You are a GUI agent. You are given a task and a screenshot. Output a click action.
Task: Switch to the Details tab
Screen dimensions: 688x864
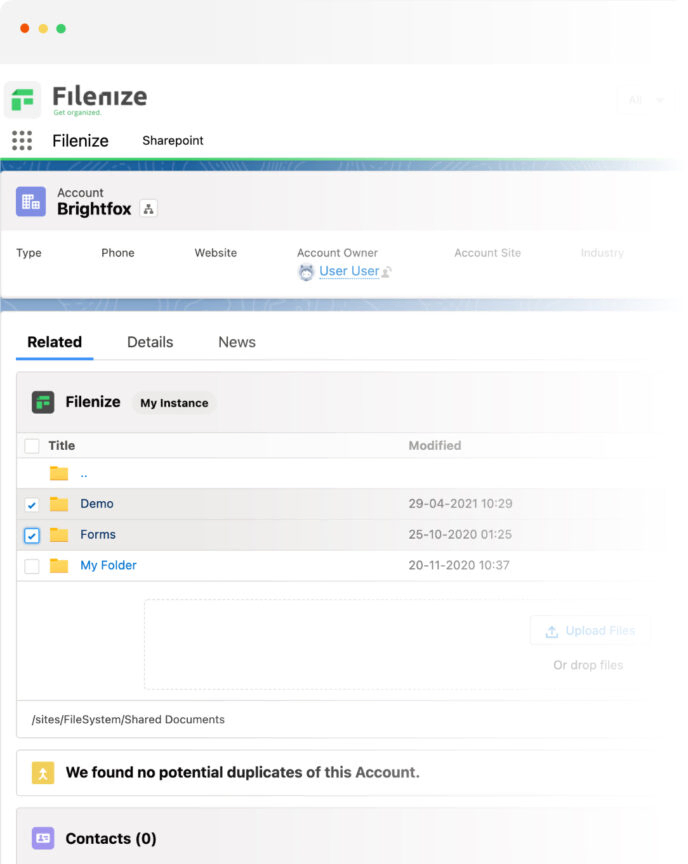pyautogui.click(x=150, y=342)
